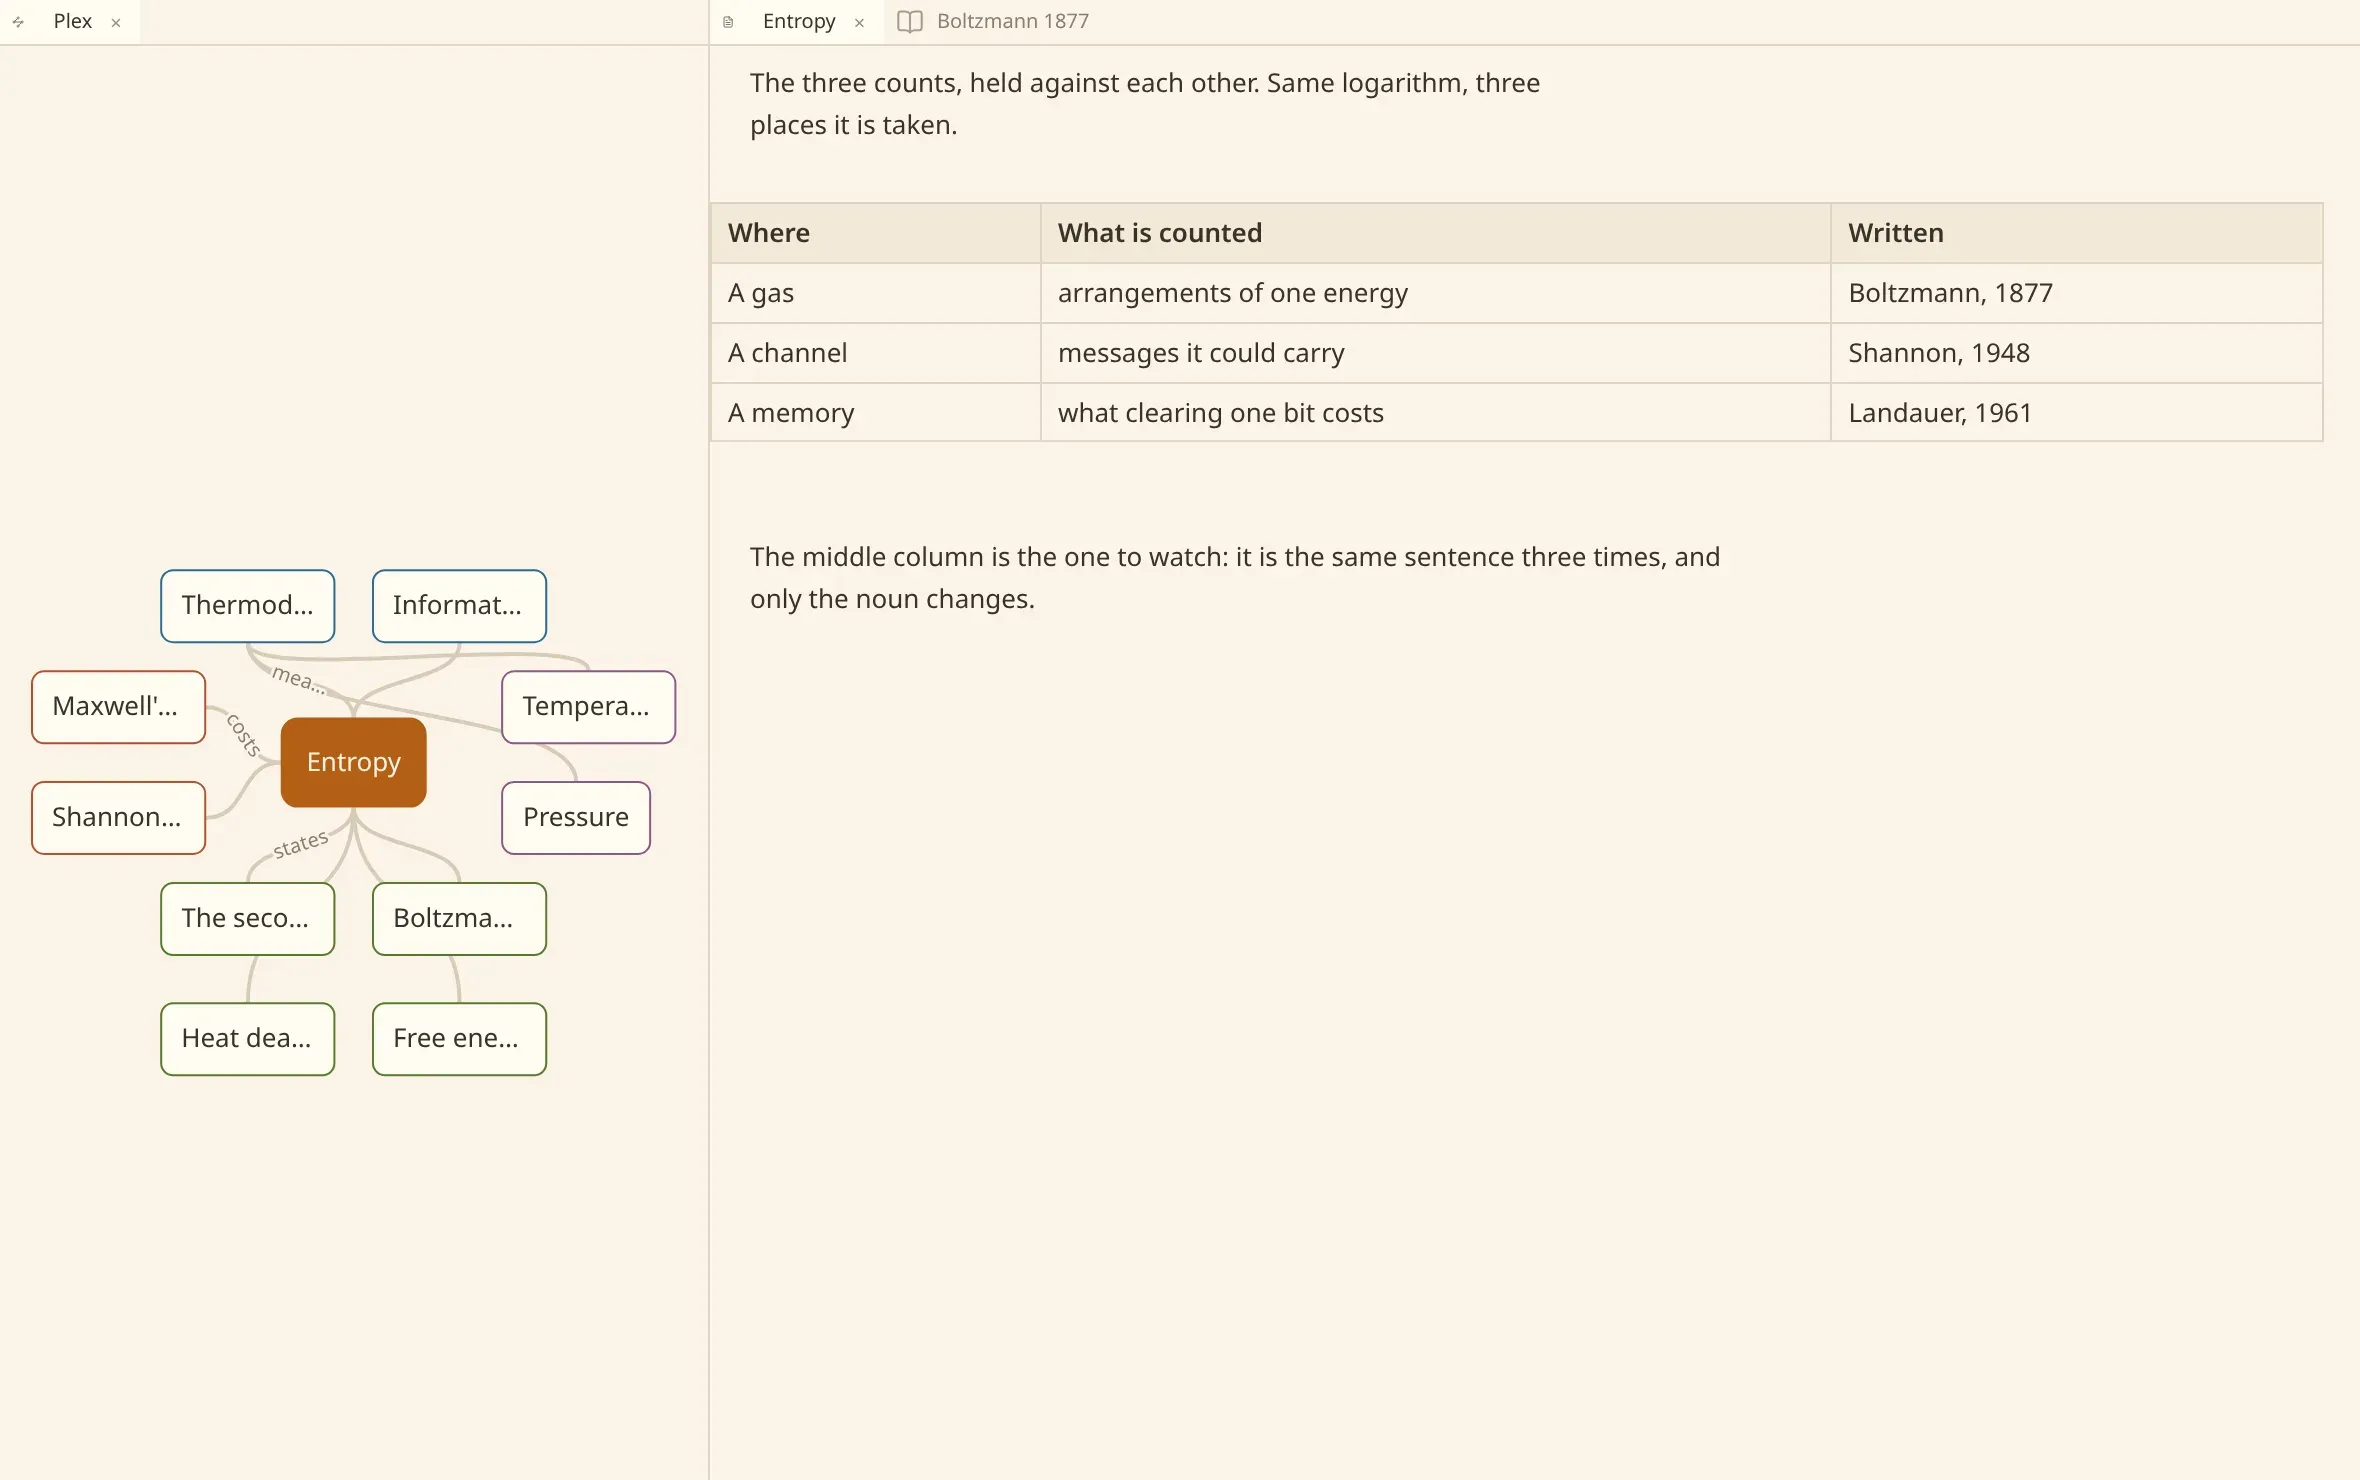Click the Entropy tab document icon
Screen dimensions: 2360x1480
[728, 22]
